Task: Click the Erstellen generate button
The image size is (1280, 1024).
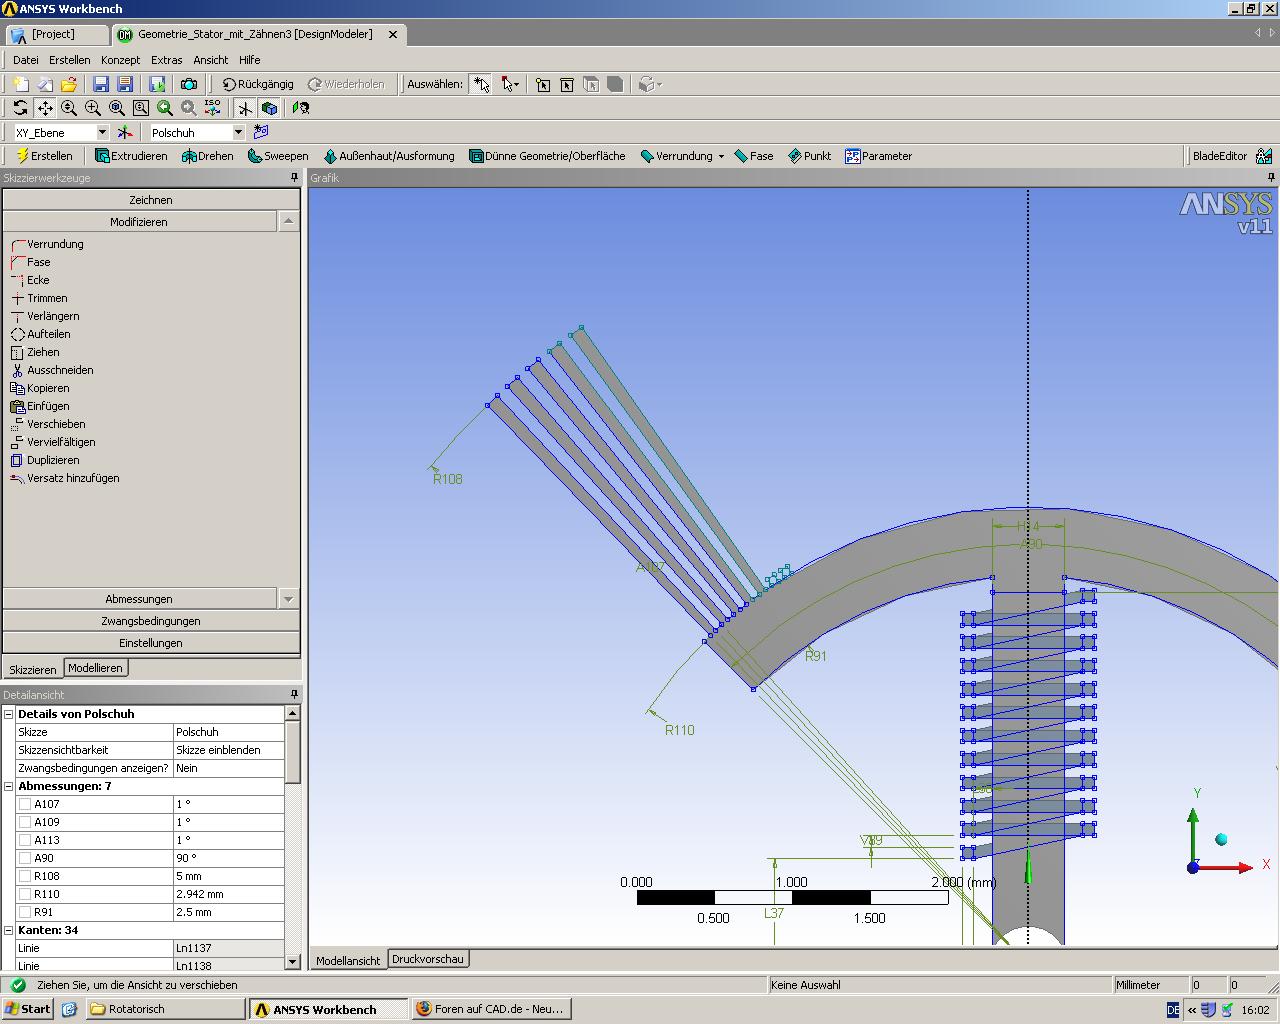Action: tap(44, 156)
